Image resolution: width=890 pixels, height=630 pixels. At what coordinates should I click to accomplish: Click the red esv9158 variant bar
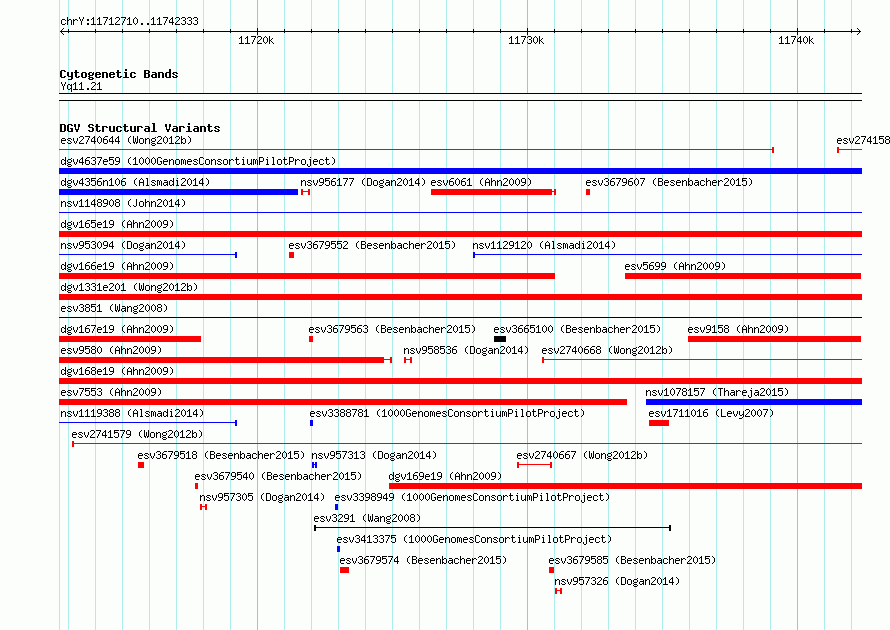tap(775, 339)
